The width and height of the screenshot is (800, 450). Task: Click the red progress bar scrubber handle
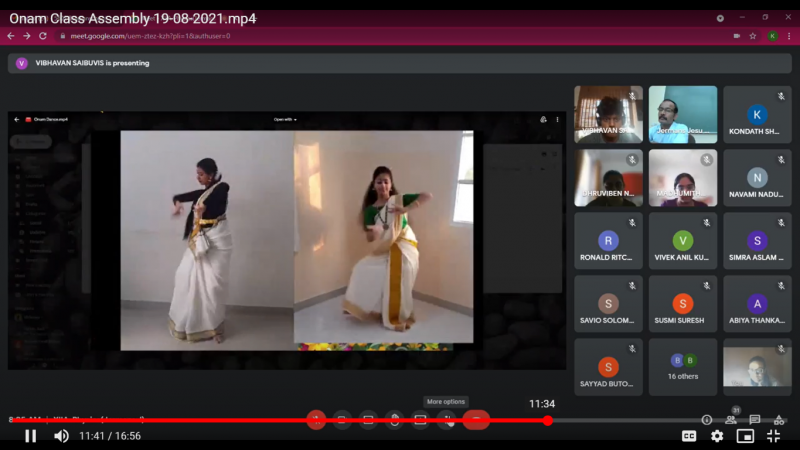tap(547, 420)
